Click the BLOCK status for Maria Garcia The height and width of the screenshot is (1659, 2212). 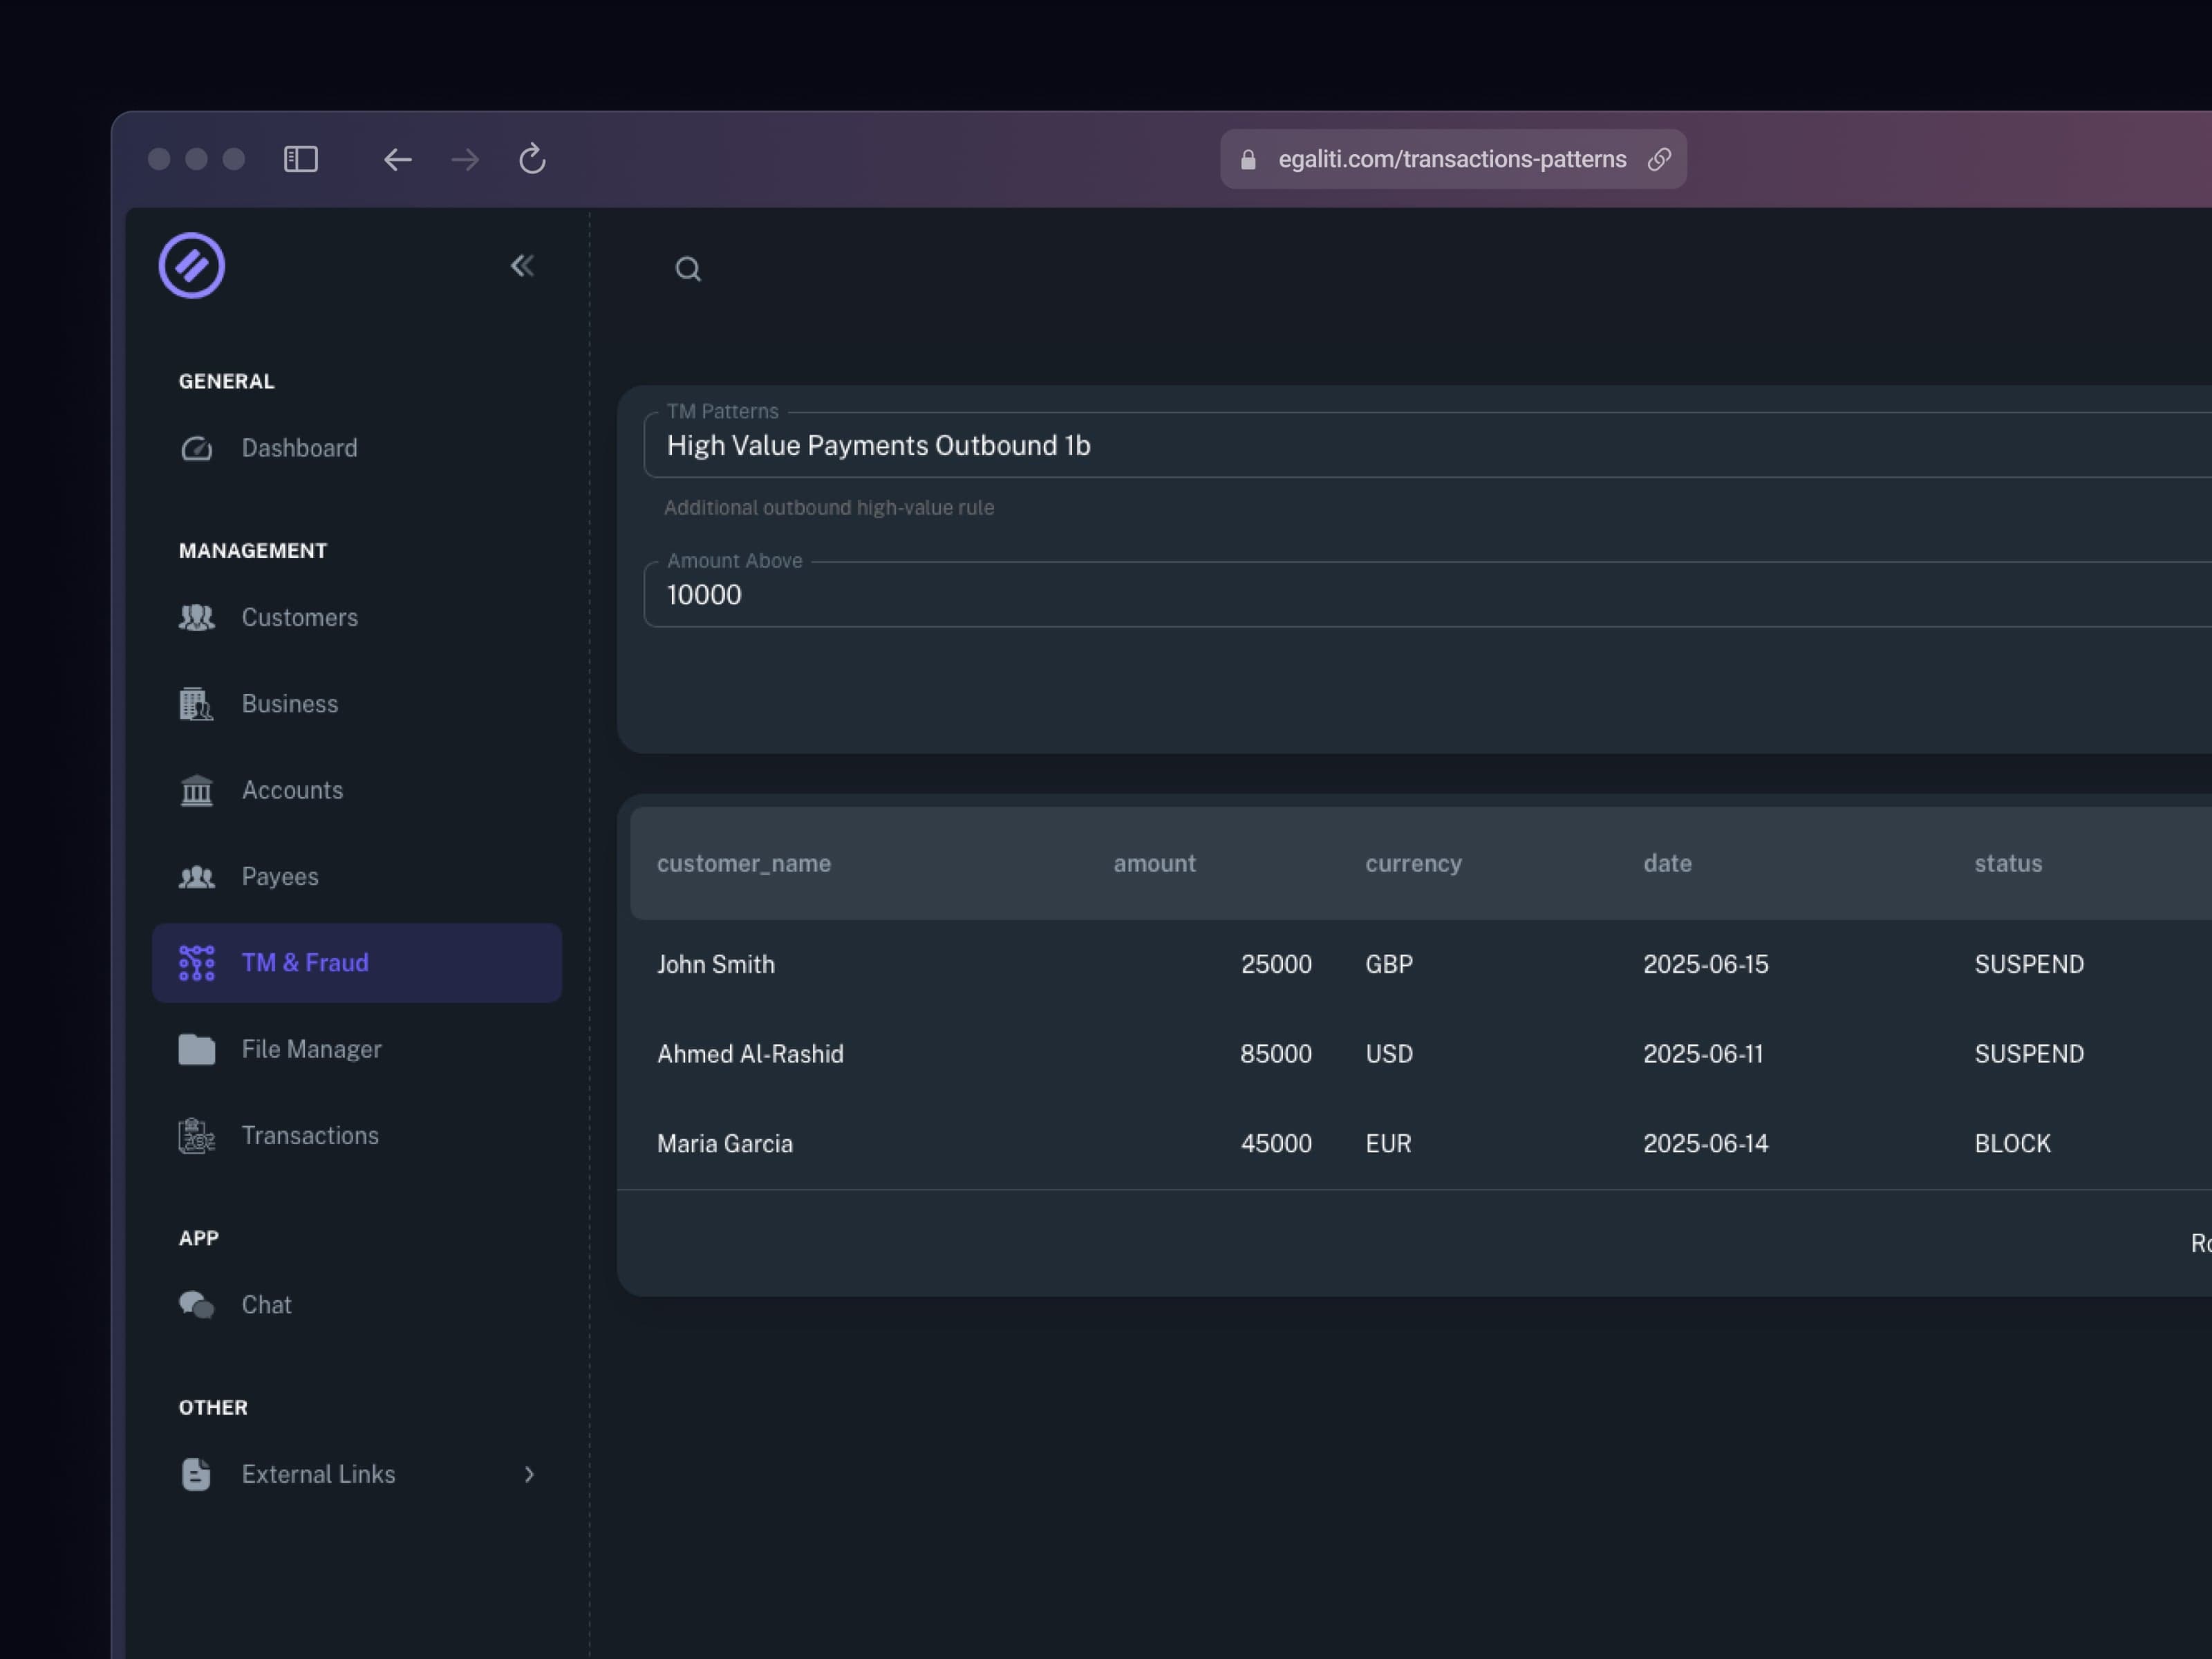coord(2012,1144)
